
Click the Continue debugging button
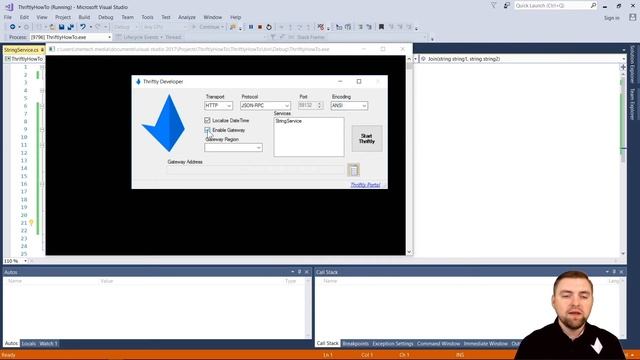click(208, 27)
